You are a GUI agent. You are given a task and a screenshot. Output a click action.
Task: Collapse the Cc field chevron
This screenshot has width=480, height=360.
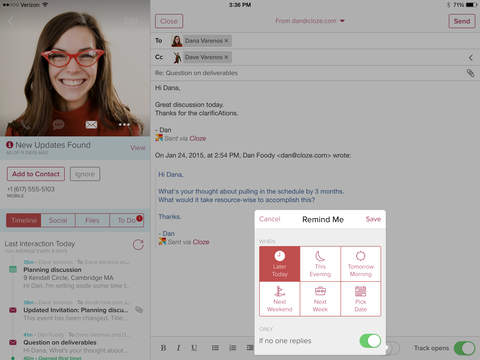click(470, 57)
